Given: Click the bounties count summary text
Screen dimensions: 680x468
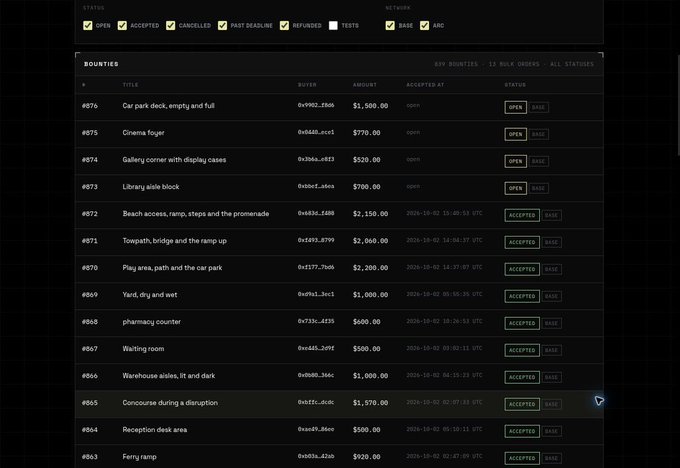Looking at the screenshot, I should pyautogui.click(x=514, y=64).
